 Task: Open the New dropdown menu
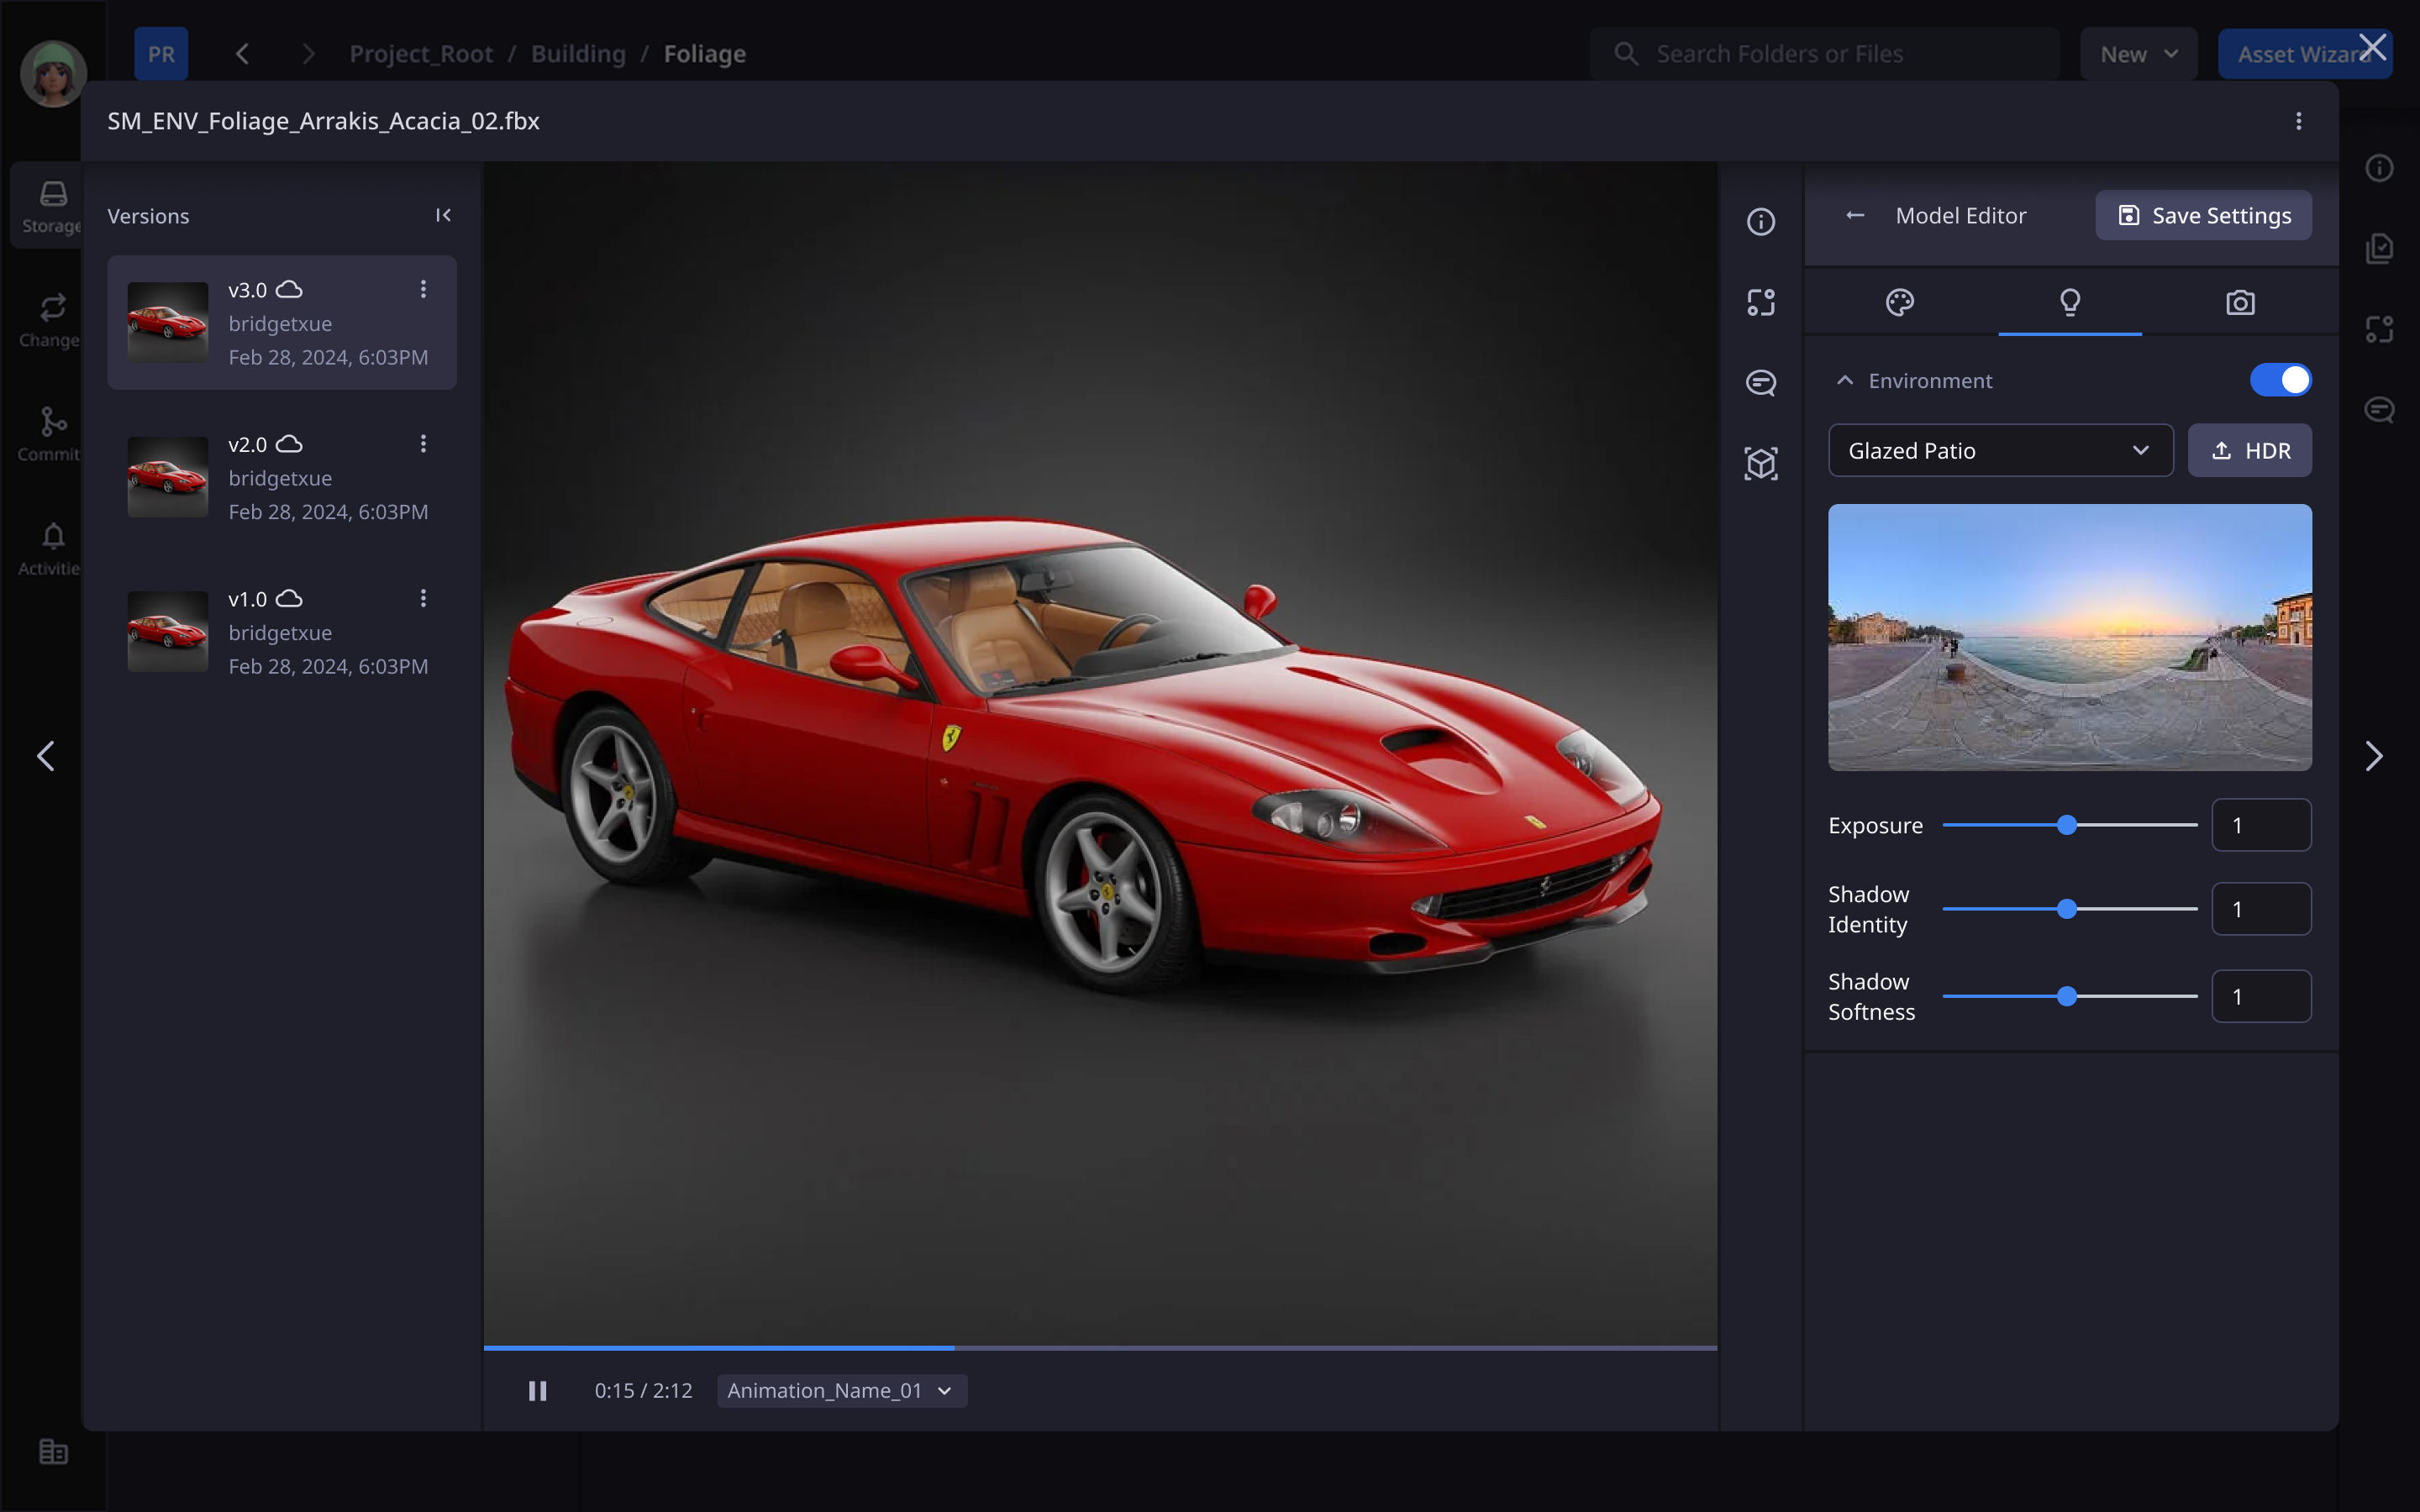[x=2138, y=54]
